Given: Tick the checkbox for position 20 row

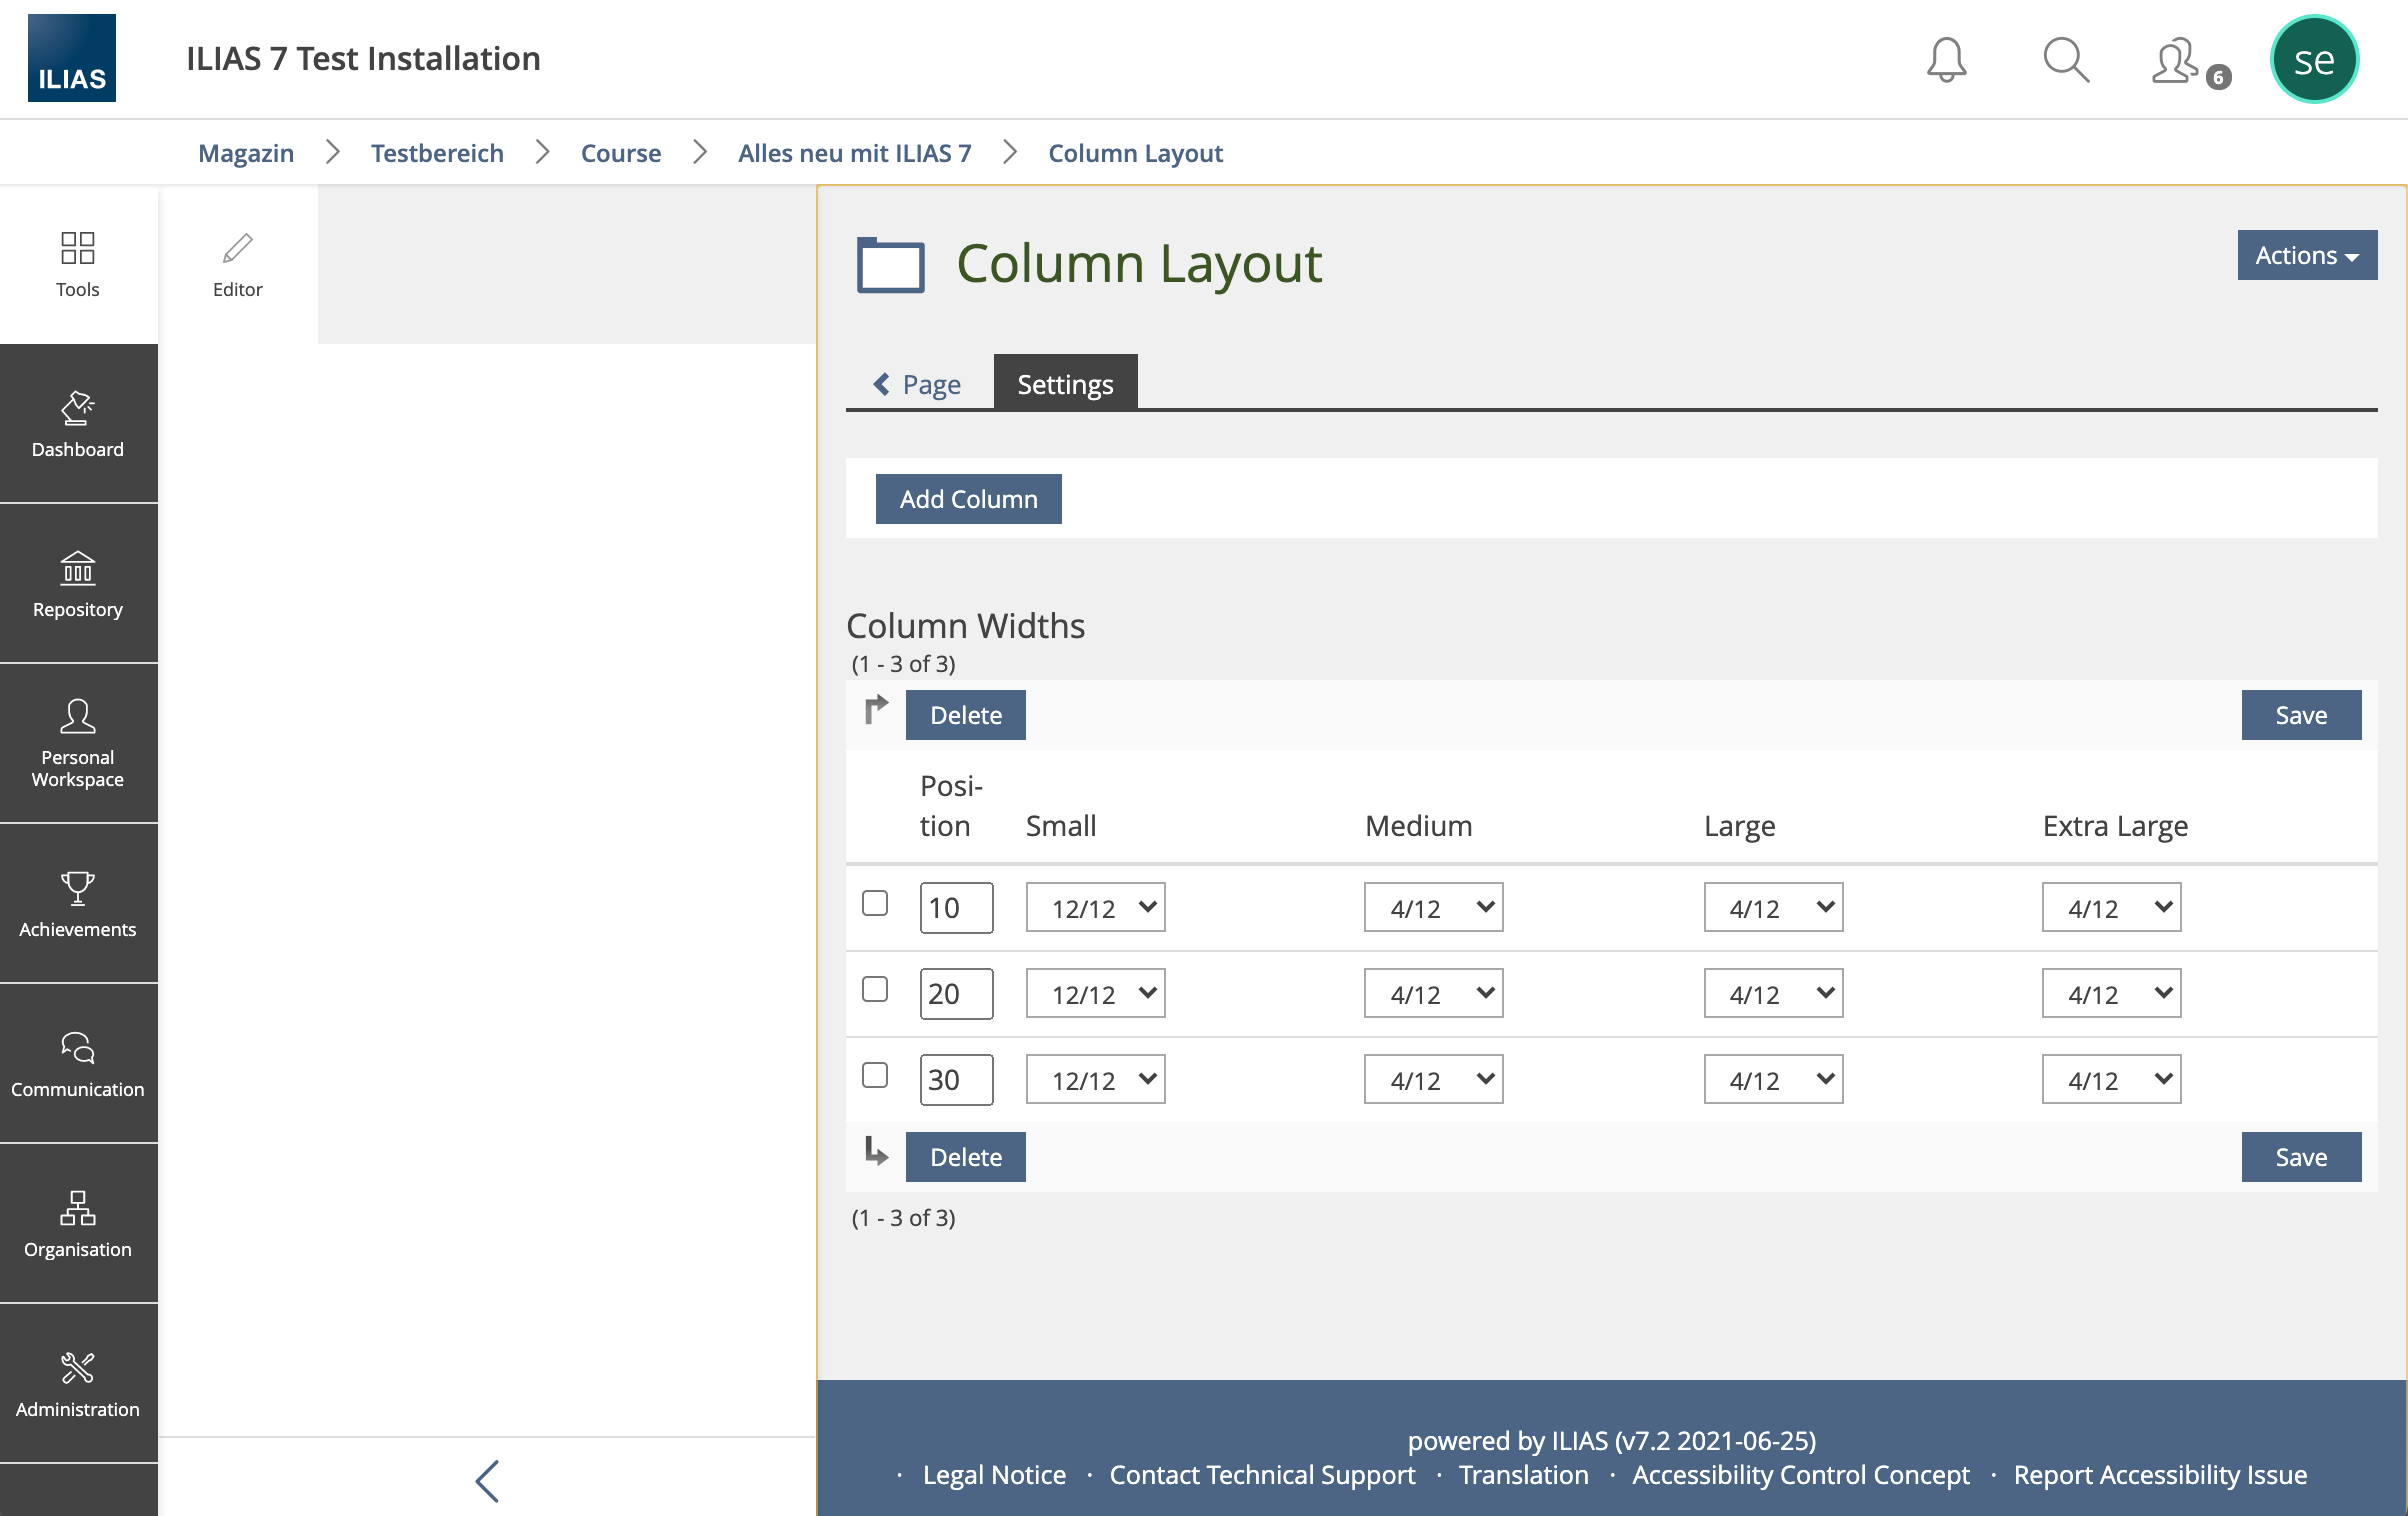Looking at the screenshot, I should [x=875, y=989].
